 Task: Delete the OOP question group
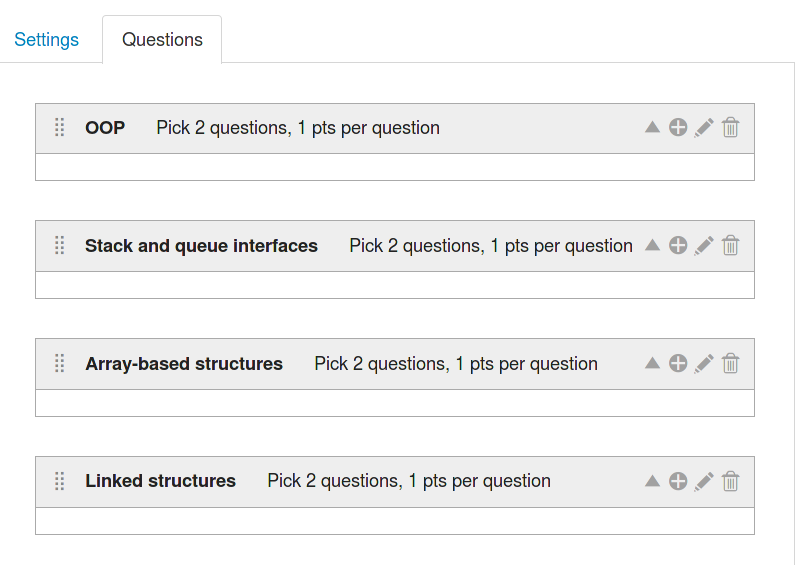pyautogui.click(x=731, y=128)
